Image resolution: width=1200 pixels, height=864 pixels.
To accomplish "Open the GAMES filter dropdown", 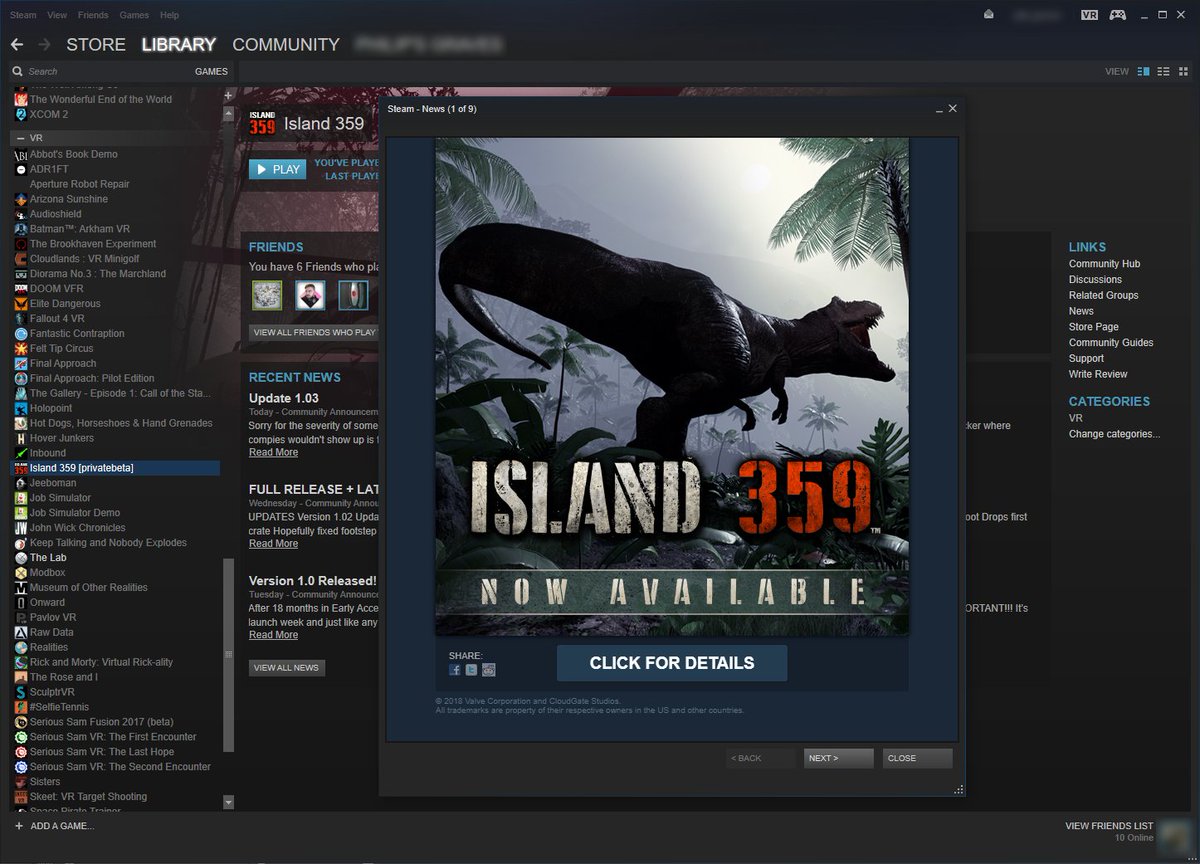I will click(x=211, y=72).
